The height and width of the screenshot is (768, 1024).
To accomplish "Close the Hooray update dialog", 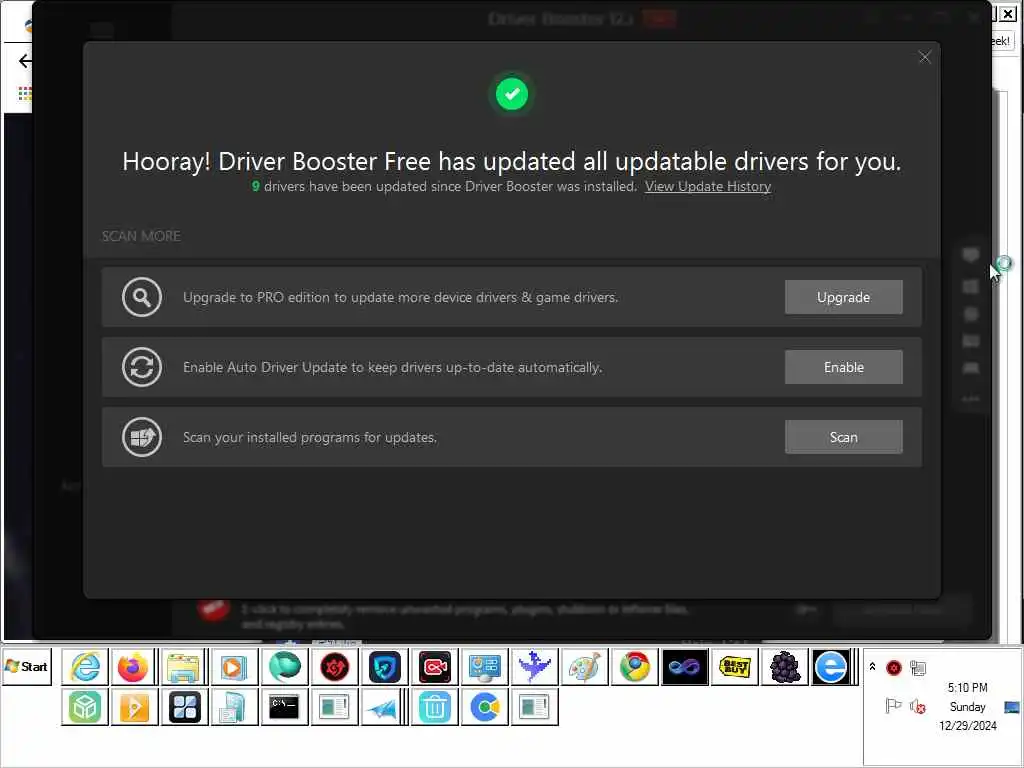I will (x=924, y=57).
